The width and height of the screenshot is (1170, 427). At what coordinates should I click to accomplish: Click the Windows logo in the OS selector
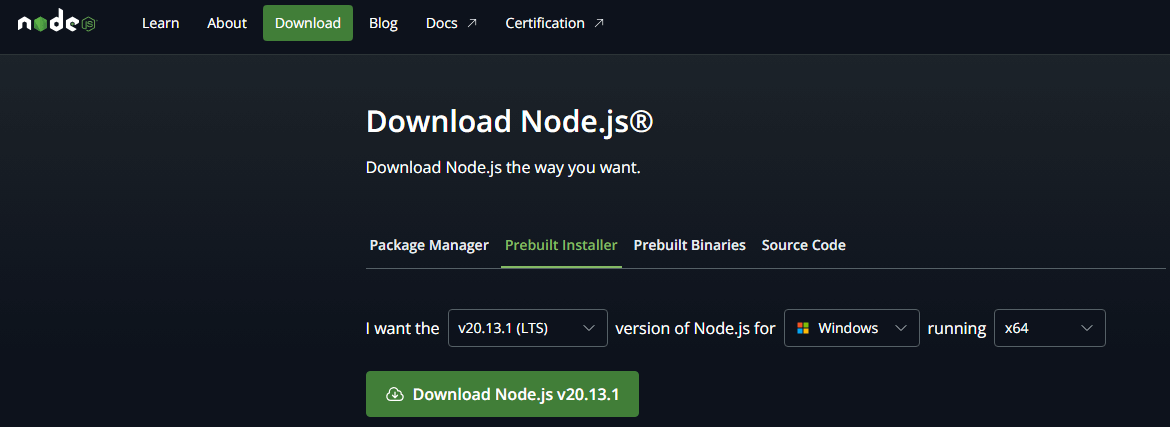[803, 328]
